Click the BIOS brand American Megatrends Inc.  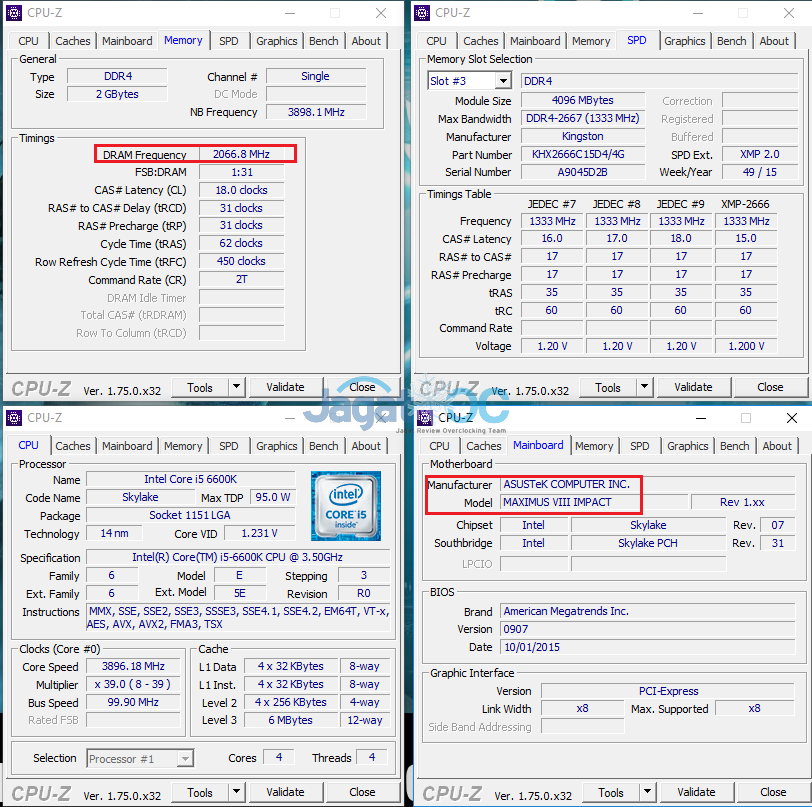coord(647,611)
